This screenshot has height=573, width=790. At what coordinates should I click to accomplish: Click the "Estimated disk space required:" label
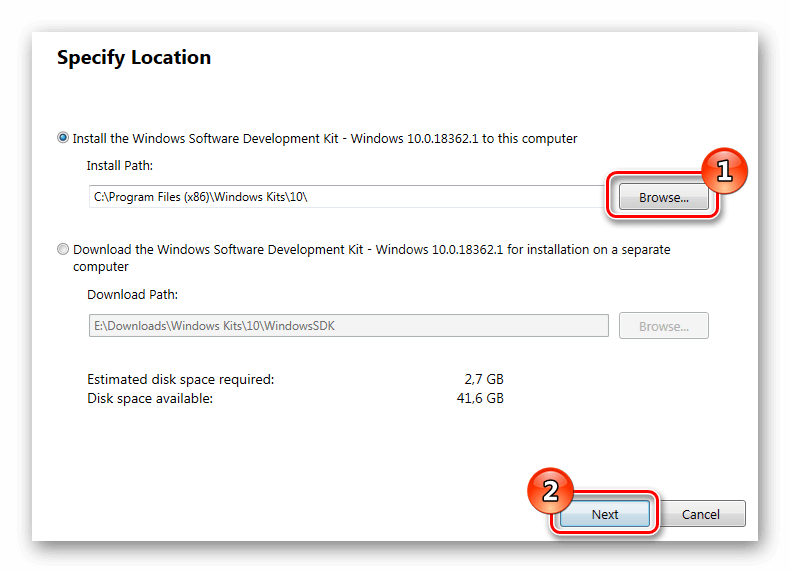180,379
